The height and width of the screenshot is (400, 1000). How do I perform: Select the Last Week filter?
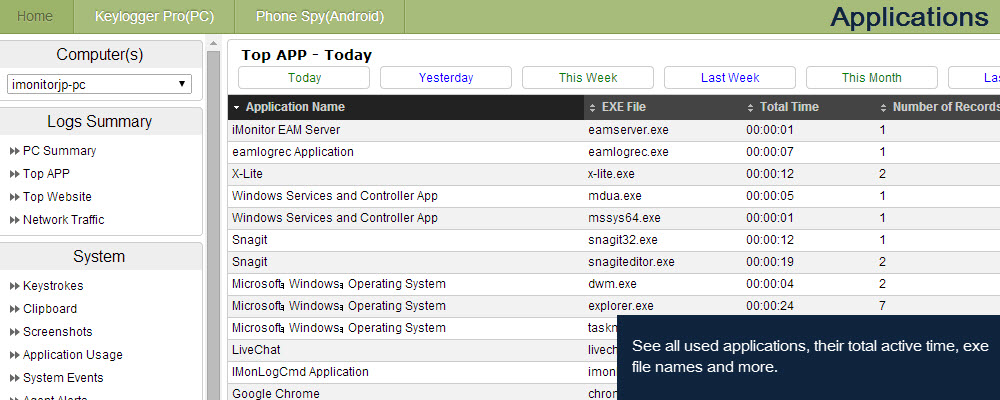[730, 78]
